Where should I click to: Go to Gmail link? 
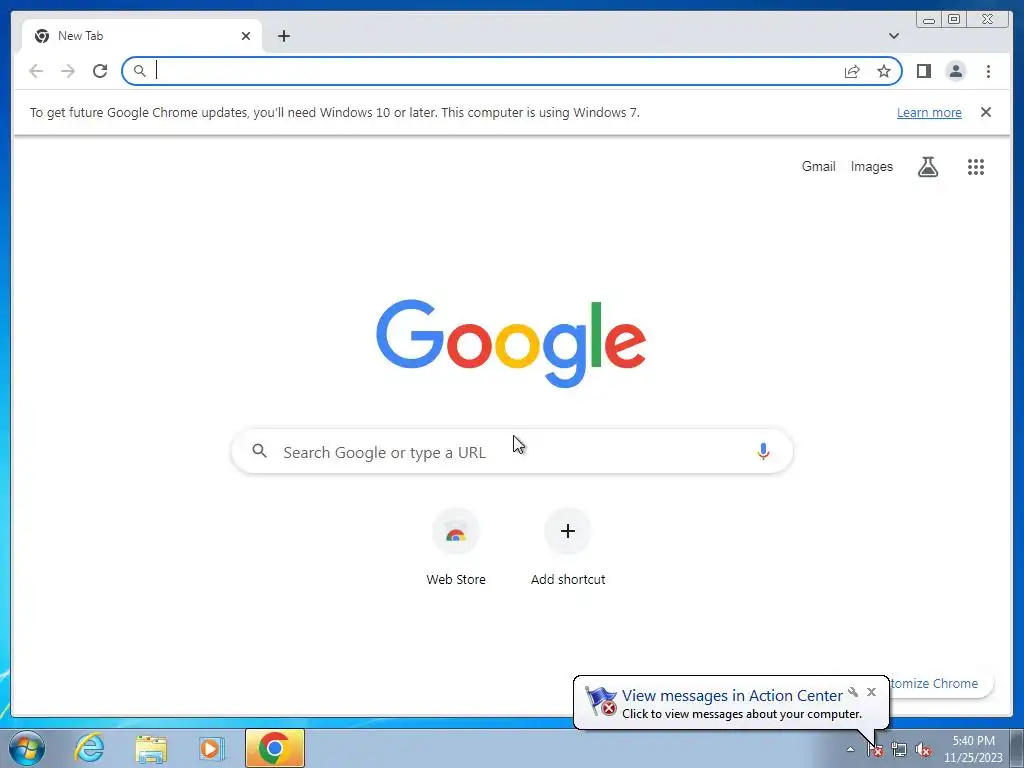(818, 167)
